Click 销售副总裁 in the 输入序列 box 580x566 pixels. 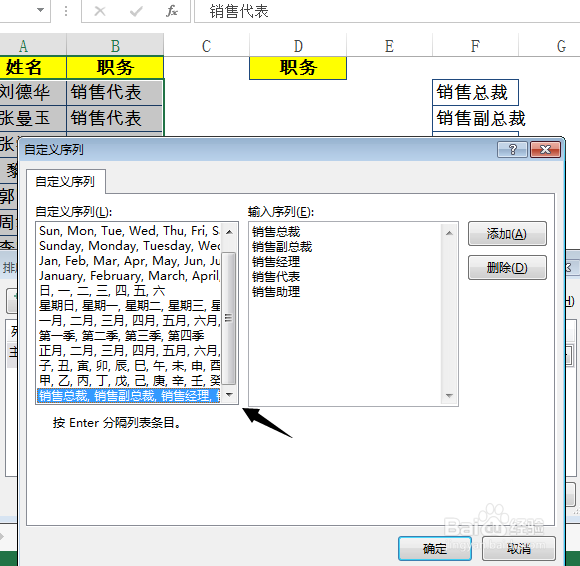282,246
